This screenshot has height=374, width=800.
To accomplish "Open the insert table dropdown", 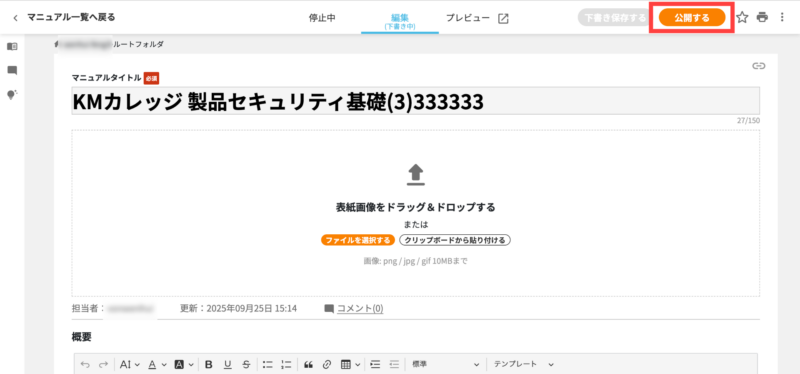I will (x=350, y=364).
